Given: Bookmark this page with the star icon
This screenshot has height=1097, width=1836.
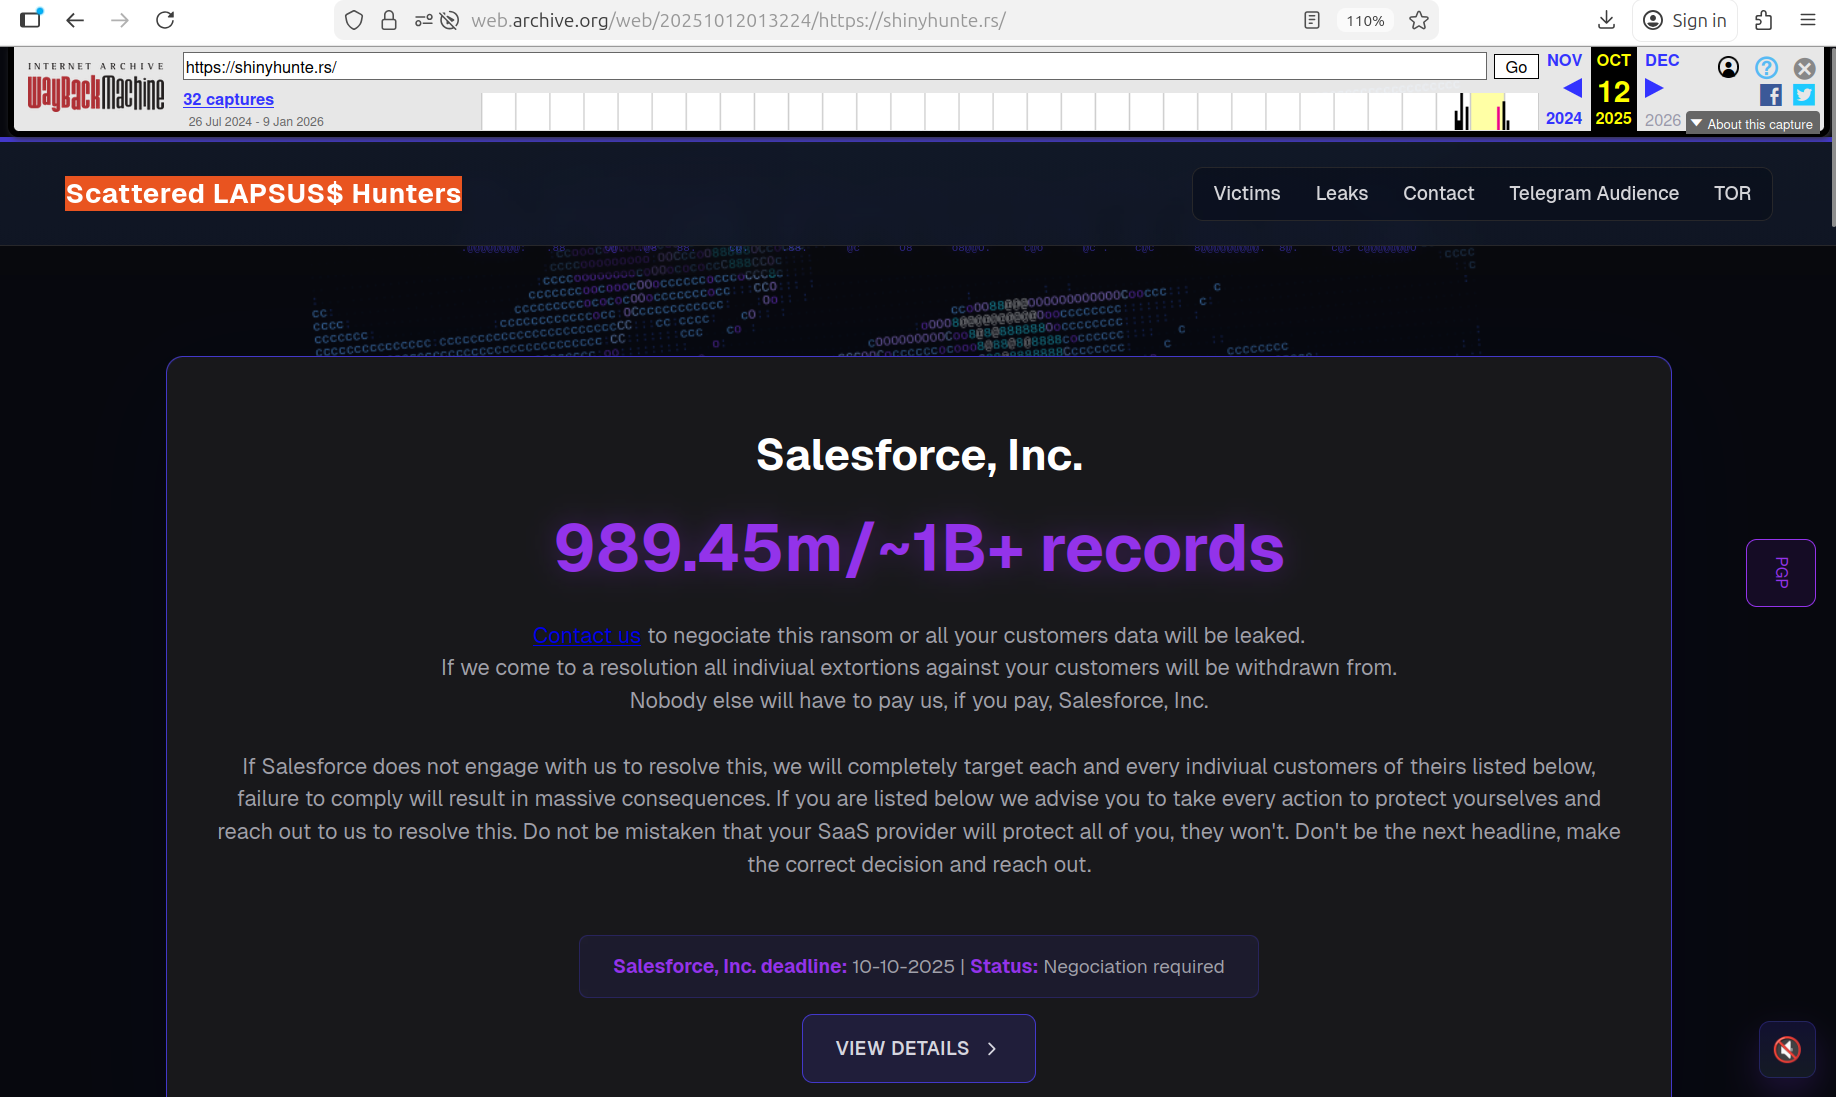Looking at the screenshot, I should coord(1418,20).
